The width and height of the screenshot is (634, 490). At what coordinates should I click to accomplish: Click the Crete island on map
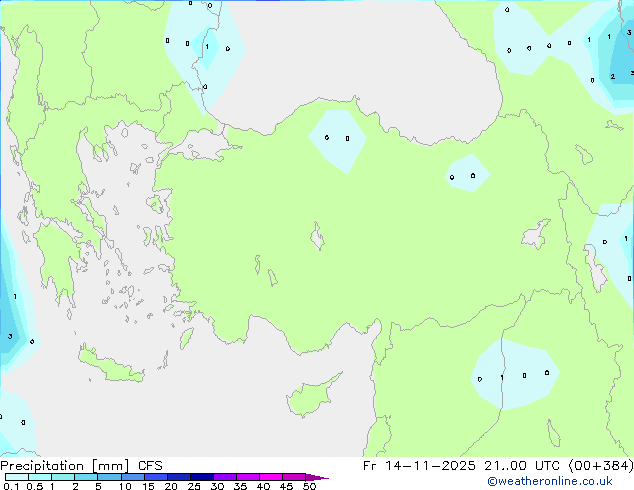coord(111,365)
